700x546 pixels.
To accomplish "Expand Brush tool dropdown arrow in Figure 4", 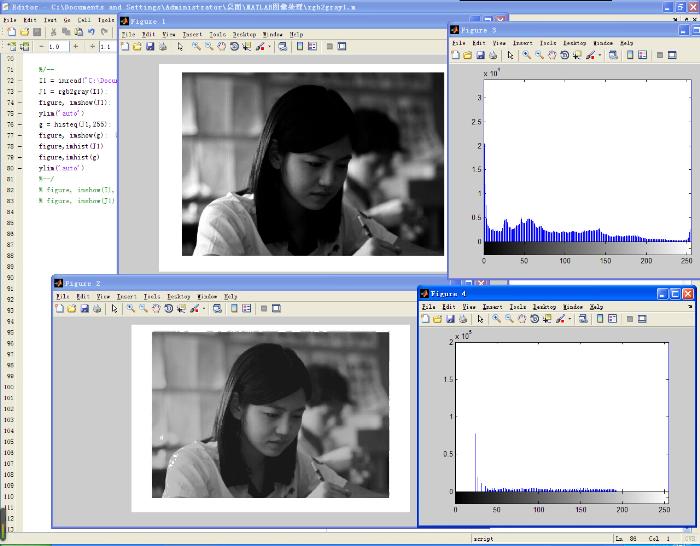I will click(570, 318).
